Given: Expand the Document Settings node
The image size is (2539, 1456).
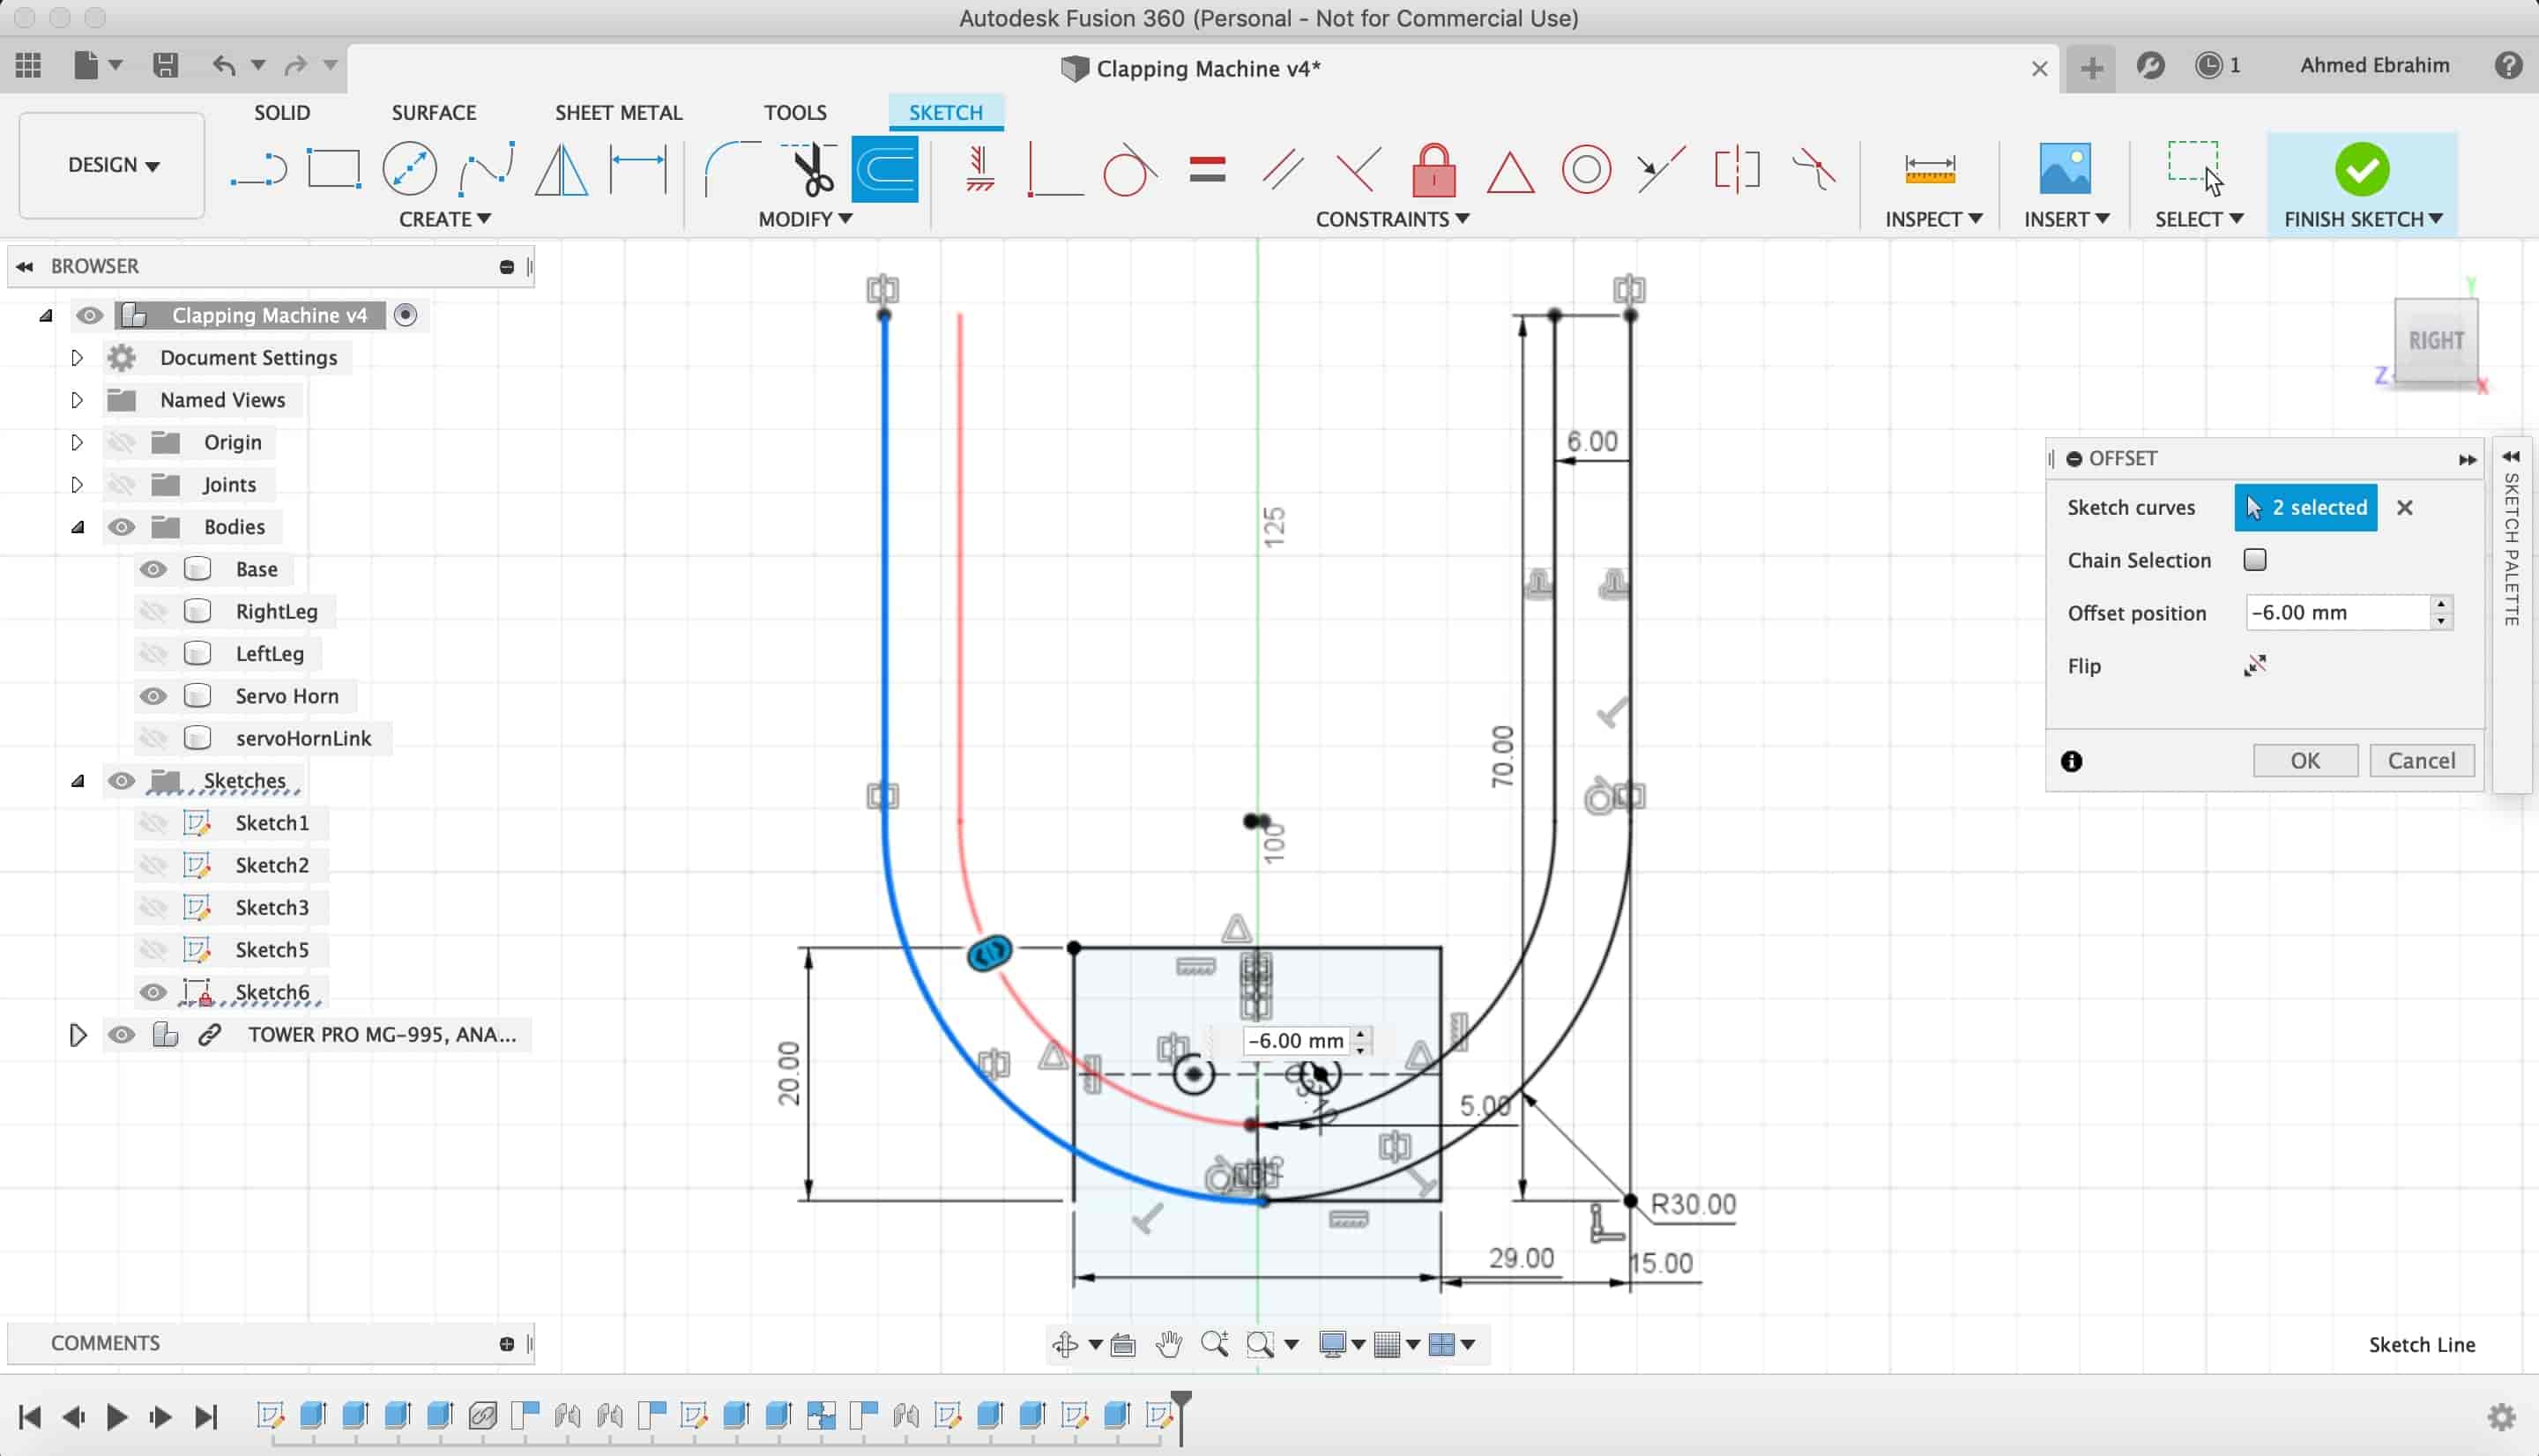Looking at the screenshot, I should click(x=77, y=357).
